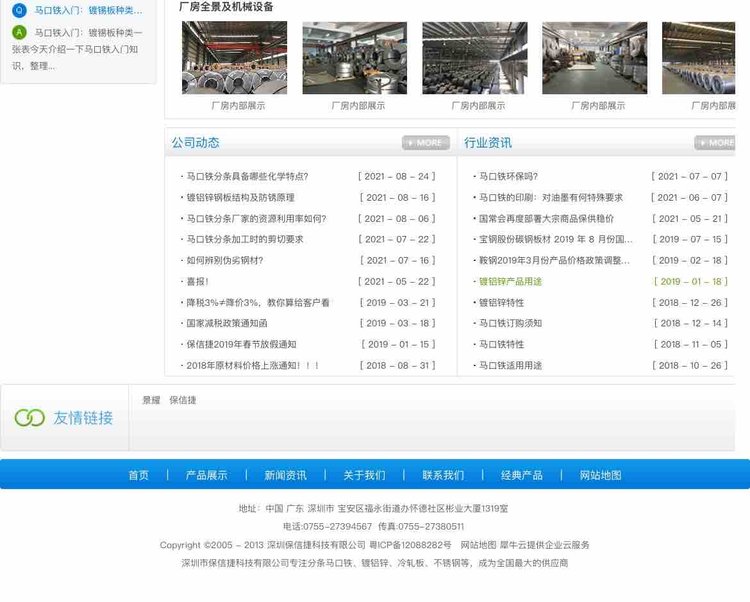Screen dimensions: 750x602
Task: Open 保信捷2019年春节放假通知 notice
Action: pyautogui.click(x=241, y=345)
